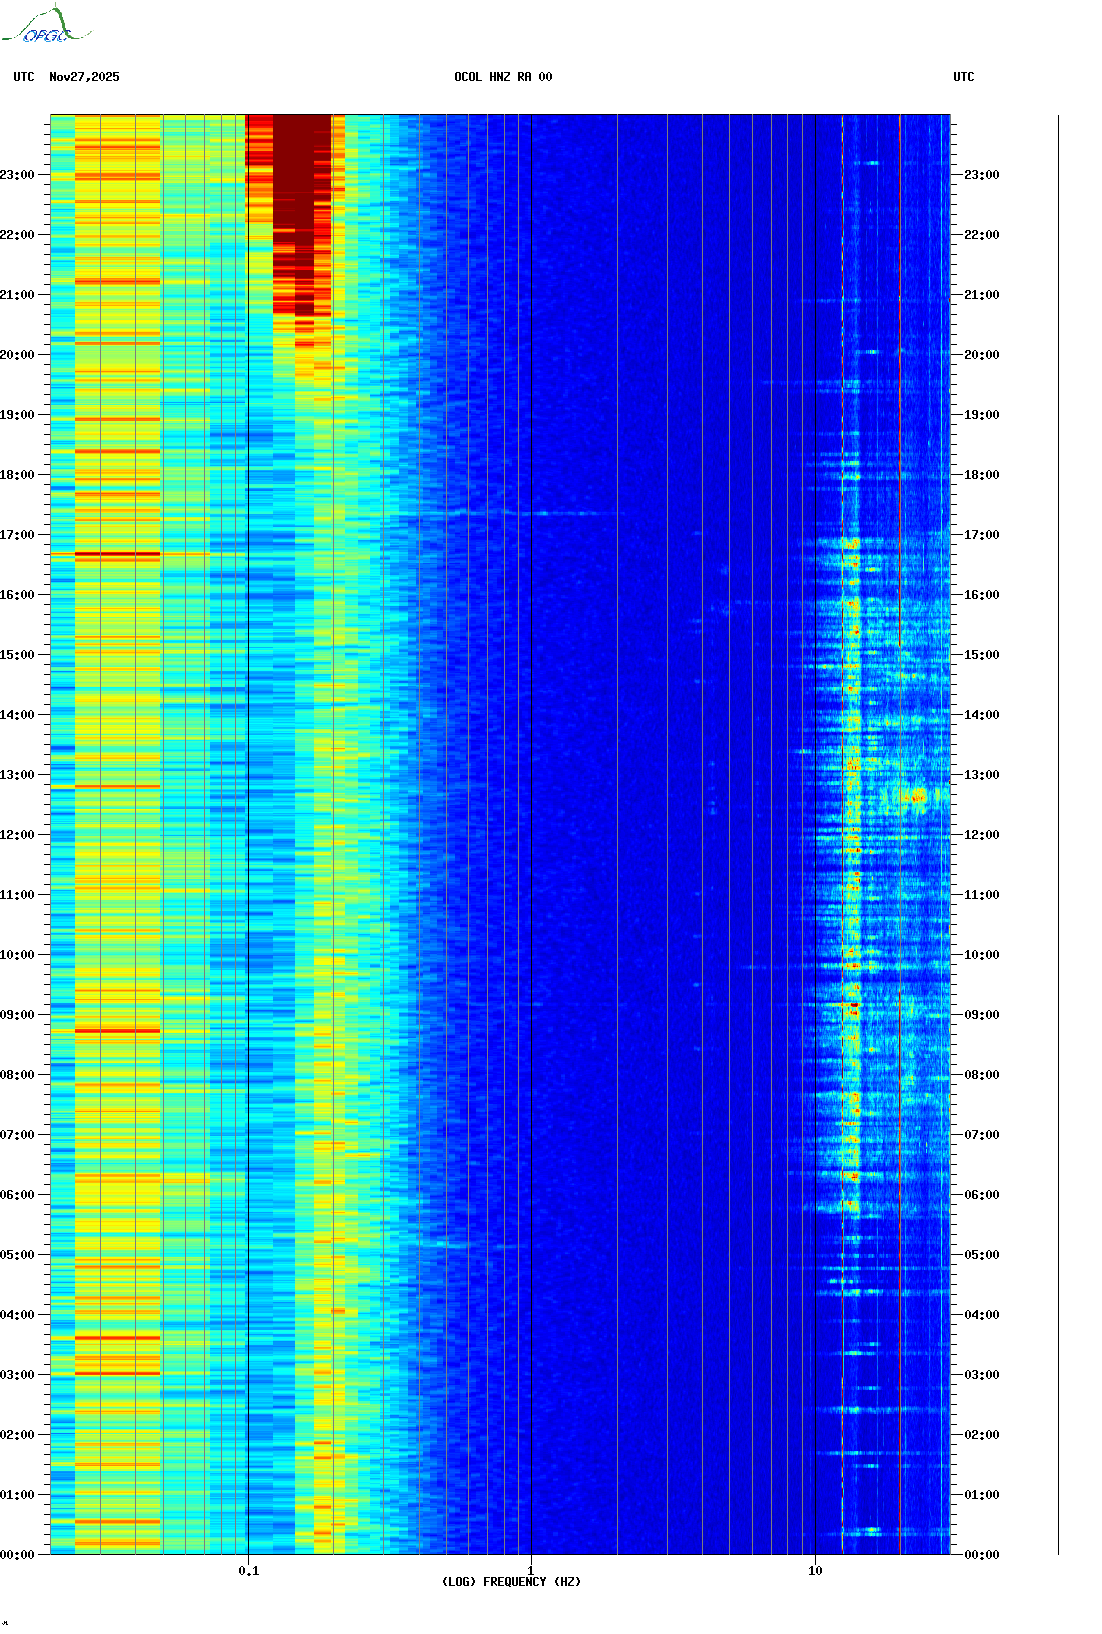Click the 1 Hz frequency axis tick label
1102x1634 pixels.
tap(531, 1570)
